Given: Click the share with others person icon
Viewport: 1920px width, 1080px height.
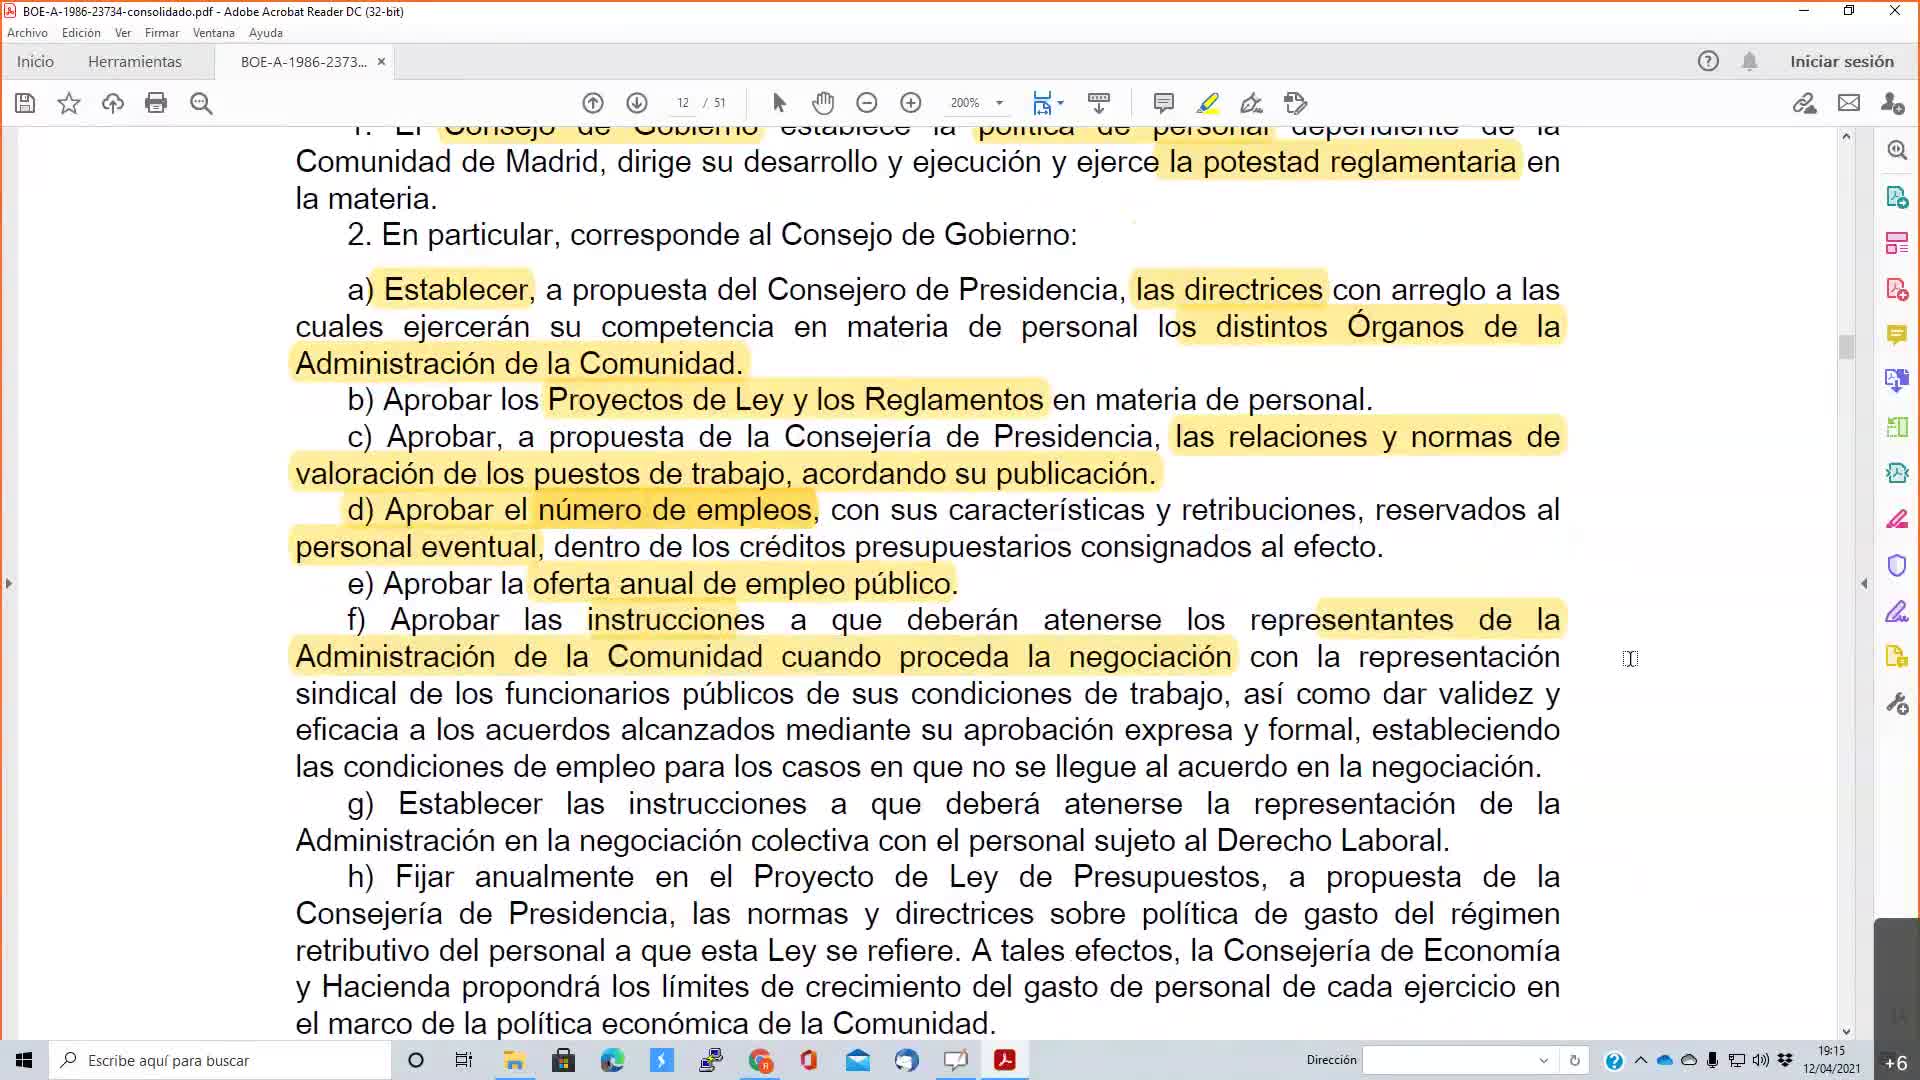Looking at the screenshot, I should pos(1892,103).
